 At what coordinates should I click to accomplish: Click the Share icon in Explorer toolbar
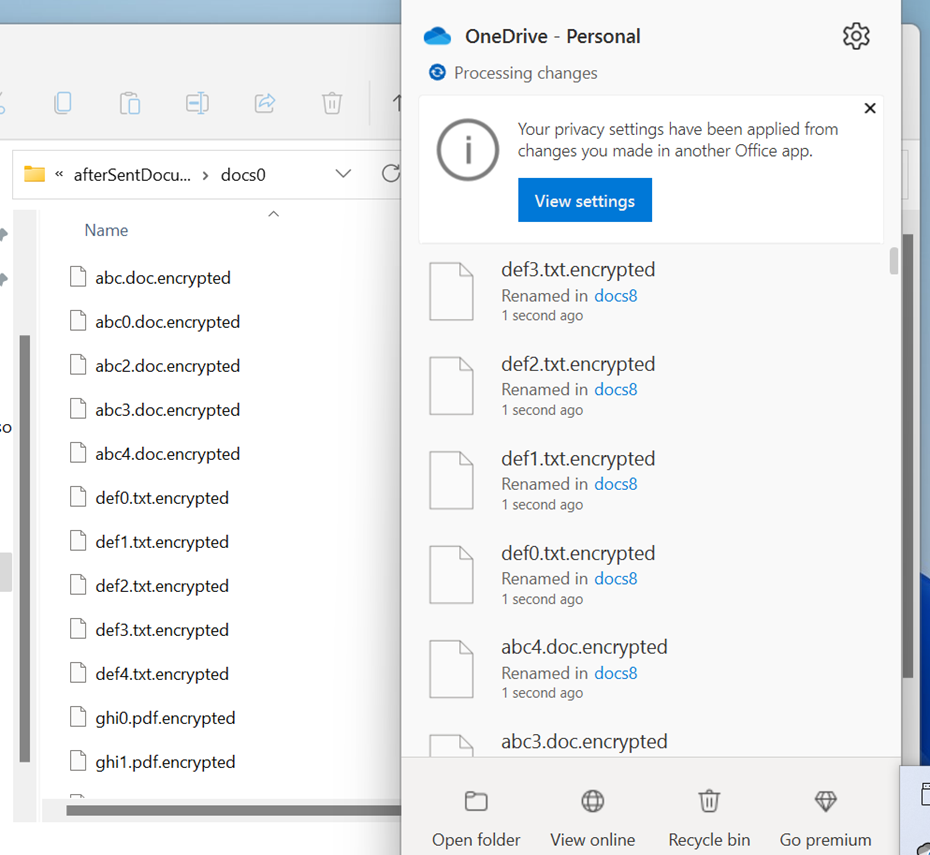(265, 103)
